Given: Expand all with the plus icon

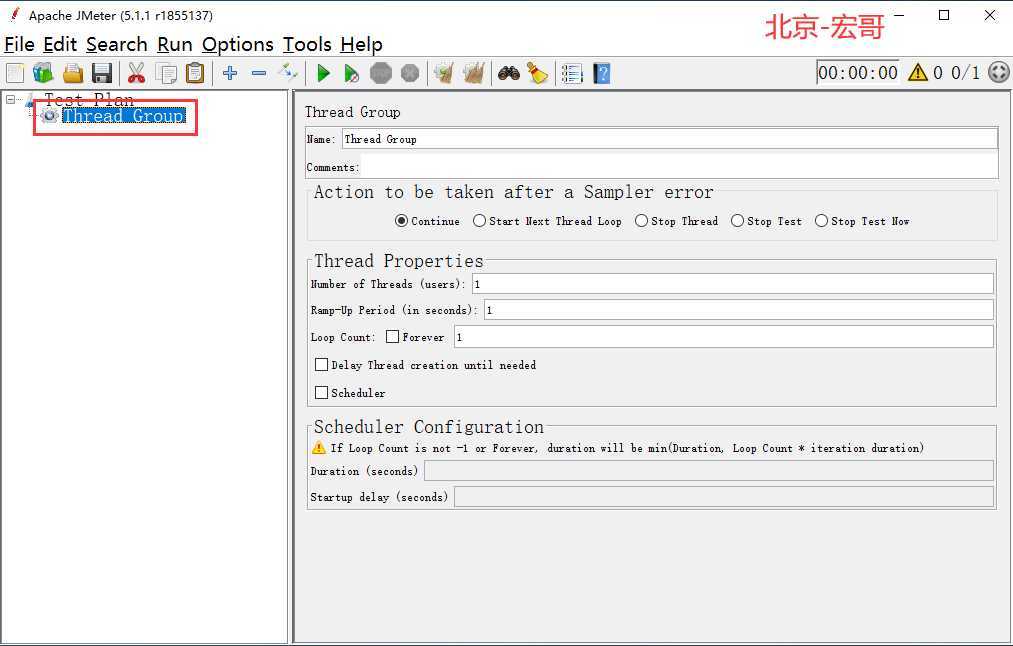Looking at the screenshot, I should [x=229, y=73].
